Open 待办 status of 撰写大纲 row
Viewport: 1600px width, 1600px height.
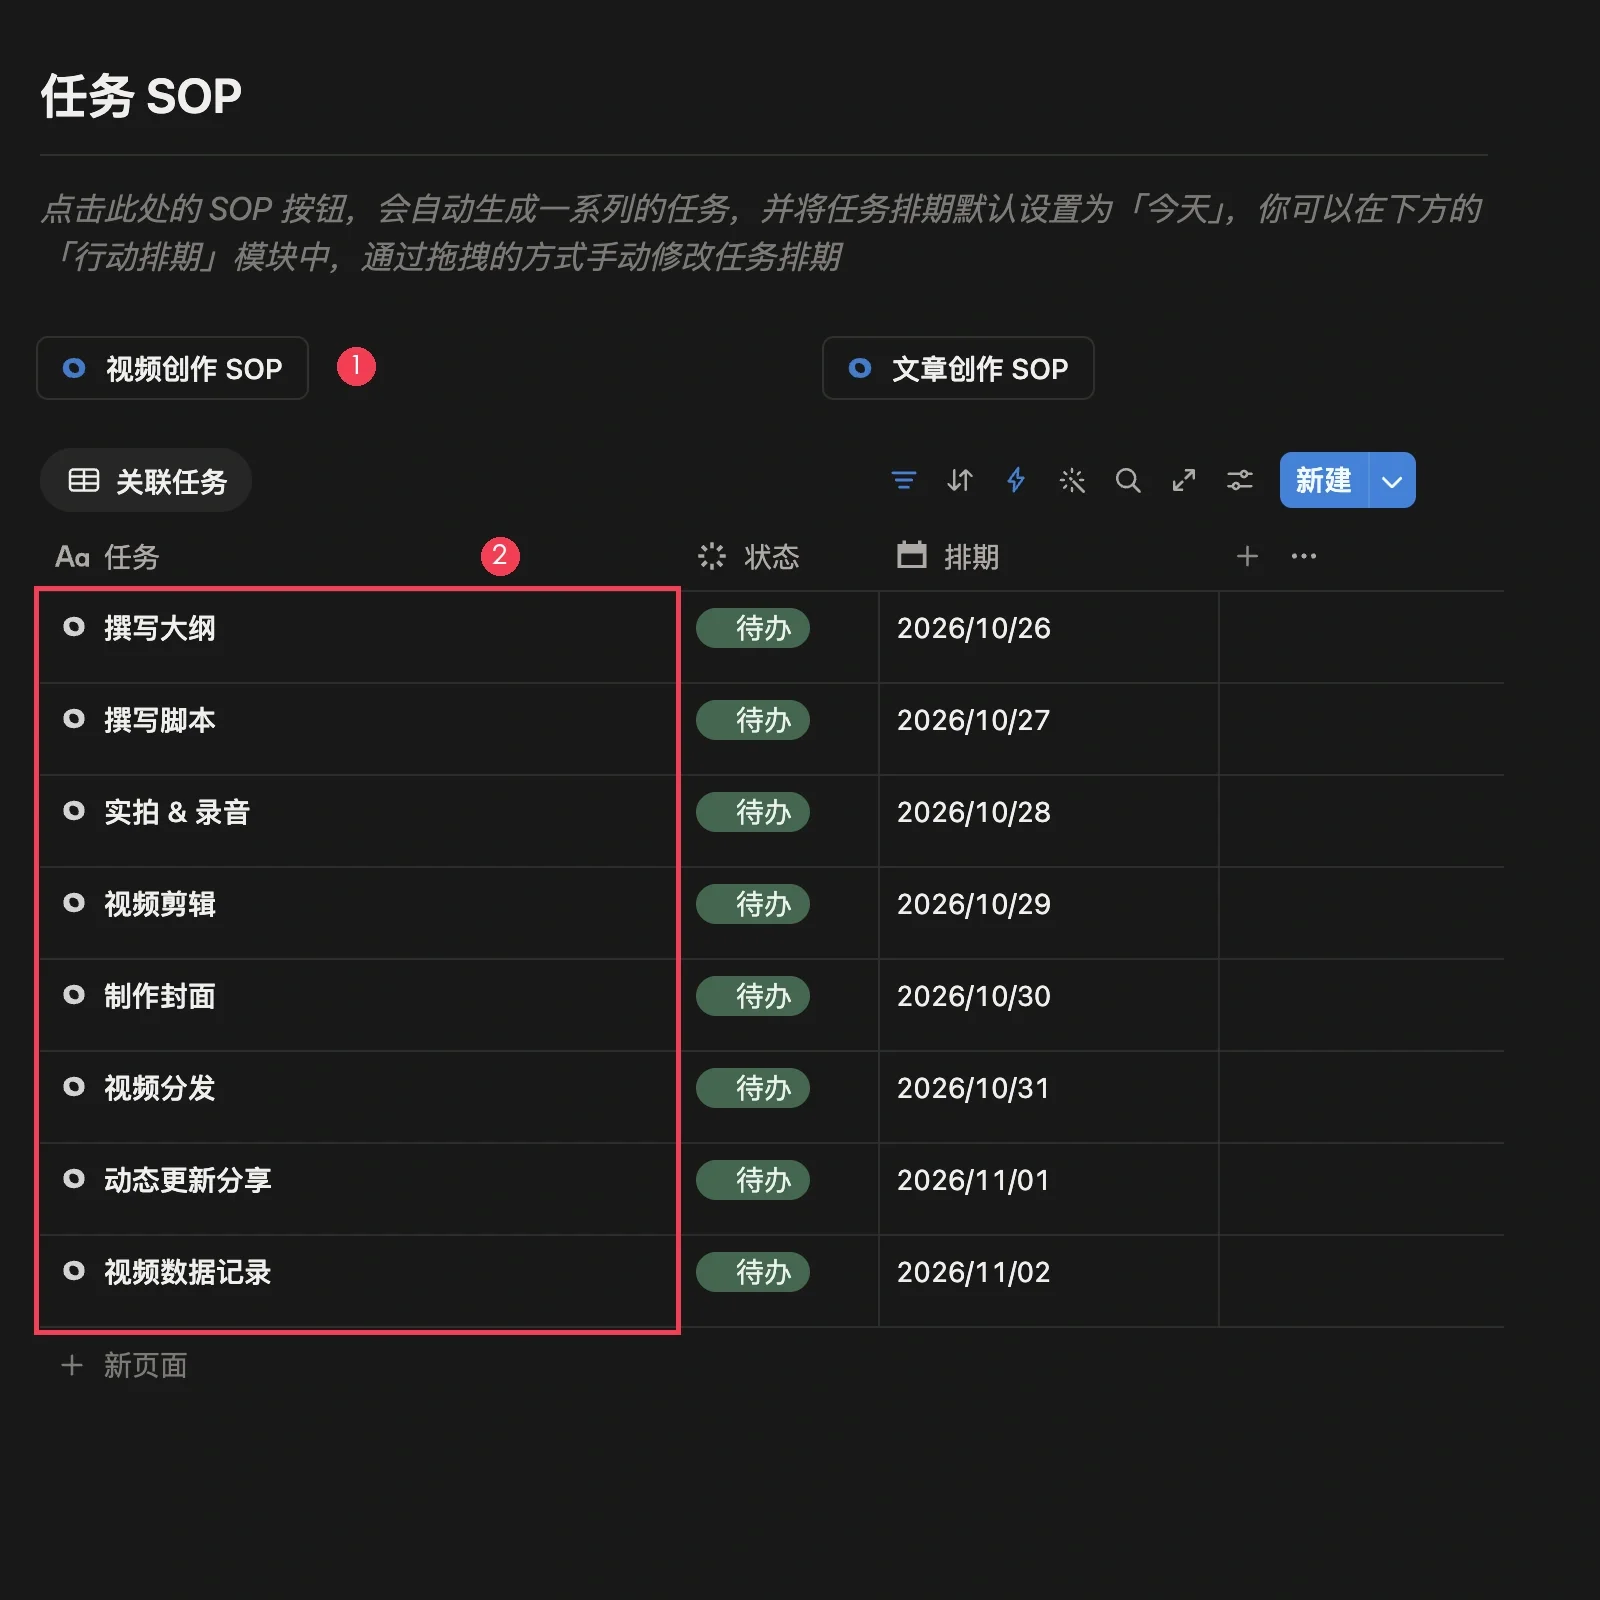(753, 628)
